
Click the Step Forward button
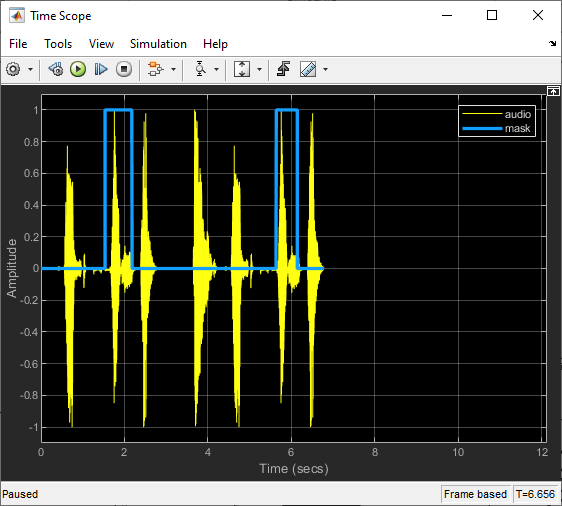pos(101,69)
